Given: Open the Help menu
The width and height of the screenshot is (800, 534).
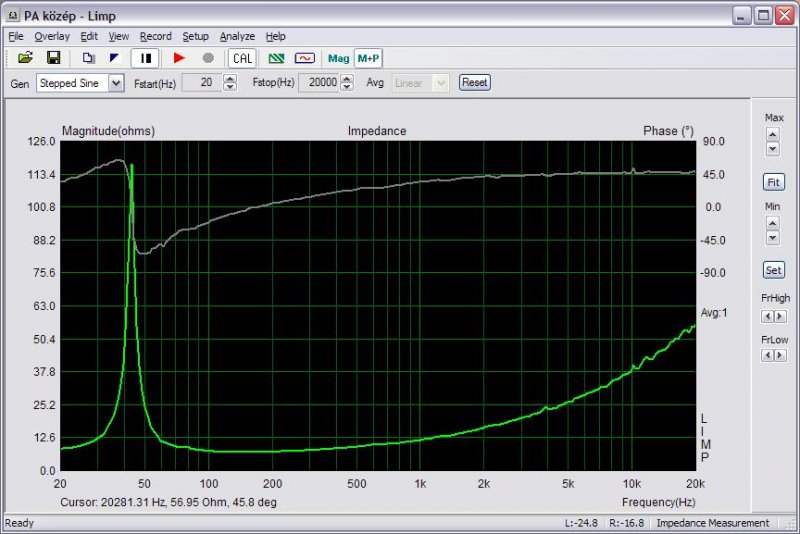Looking at the screenshot, I should pyautogui.click(x=276, y=36).
